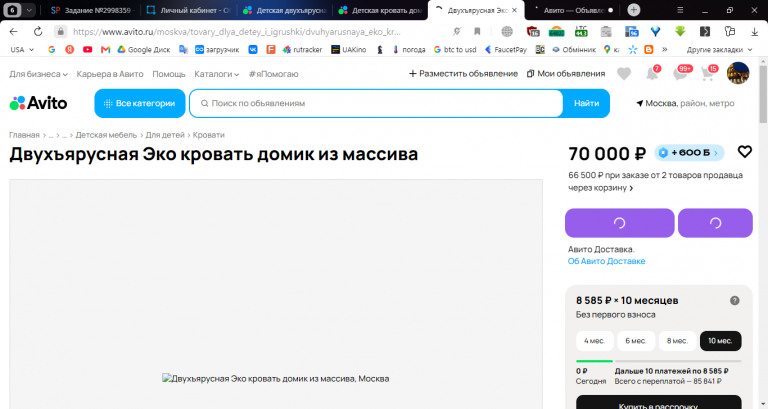
Task: Go to Avito home via logo
Action: click(x=38, y=103)
